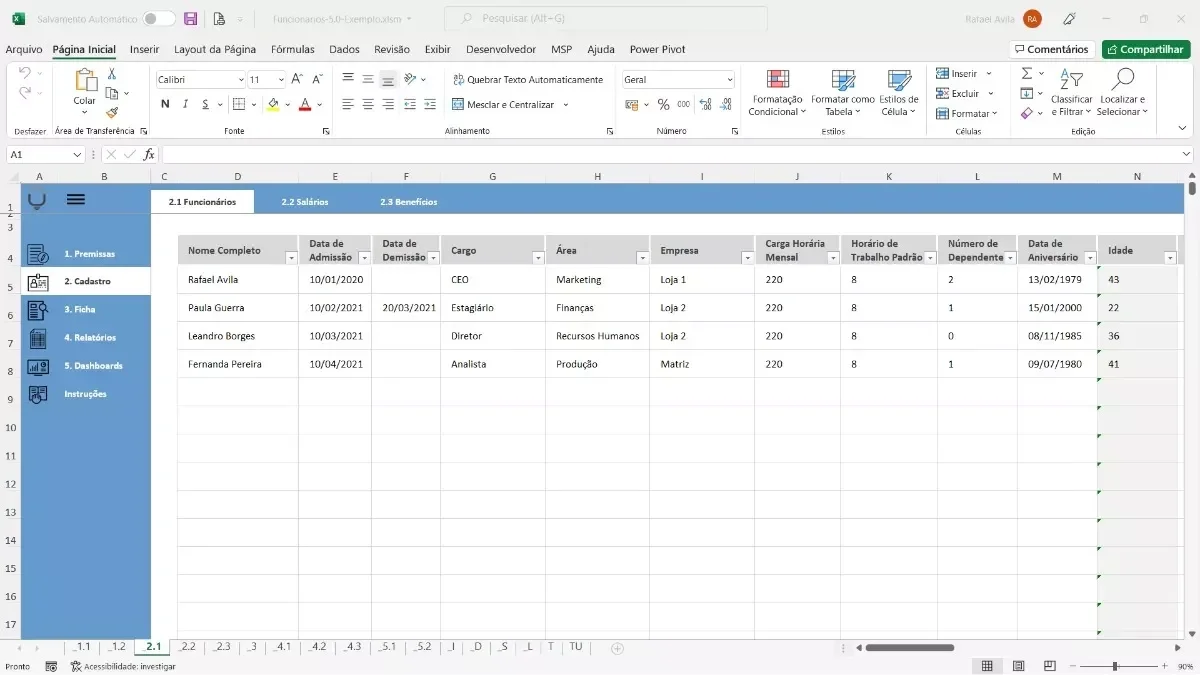The image size is (1200, 675).
Task: Open Formatação Condicional menu
Action: point(776,92)
